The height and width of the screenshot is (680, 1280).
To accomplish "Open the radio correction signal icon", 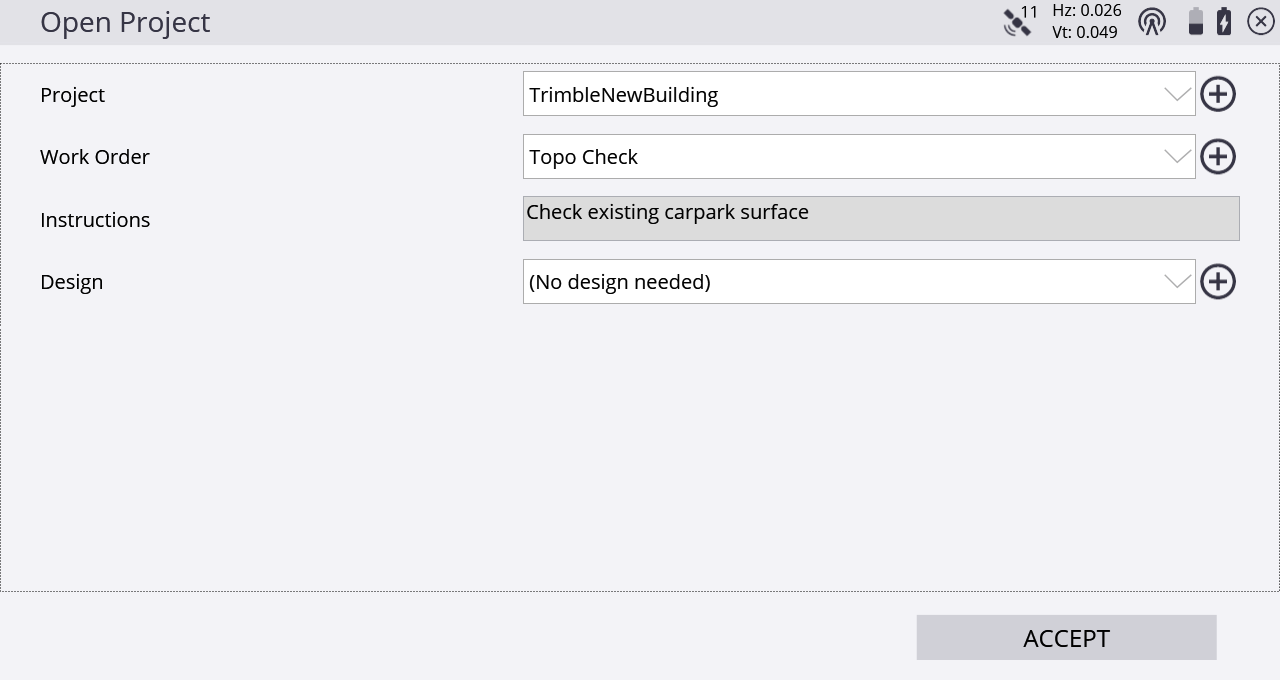I will (x=1152, y=21).
